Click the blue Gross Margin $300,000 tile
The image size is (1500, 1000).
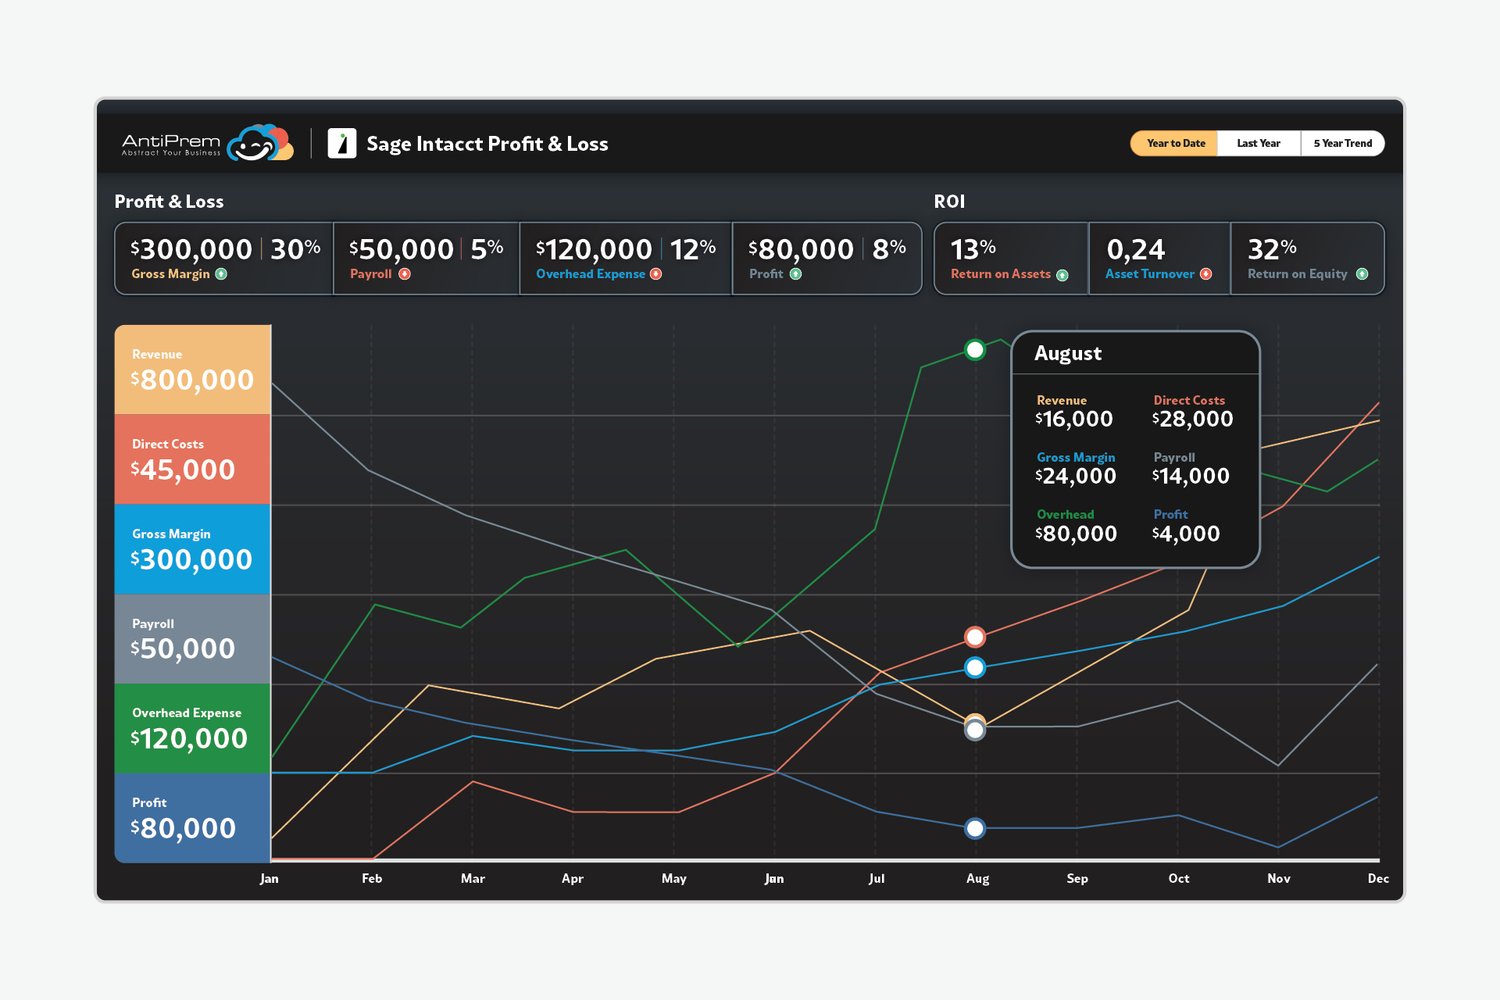pos(193,549)
